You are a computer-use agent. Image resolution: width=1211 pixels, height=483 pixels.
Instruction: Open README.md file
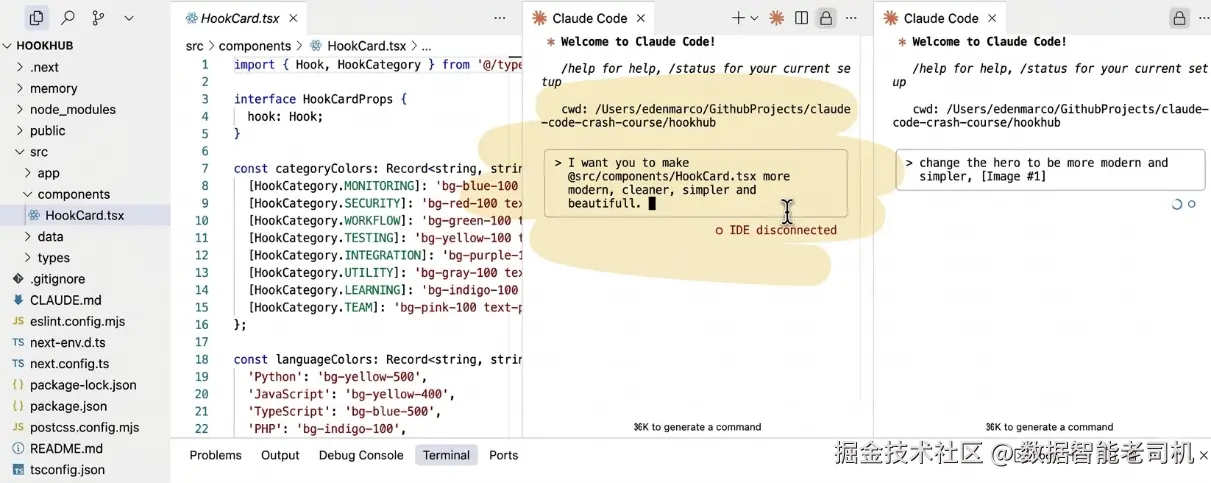point(66,448)
